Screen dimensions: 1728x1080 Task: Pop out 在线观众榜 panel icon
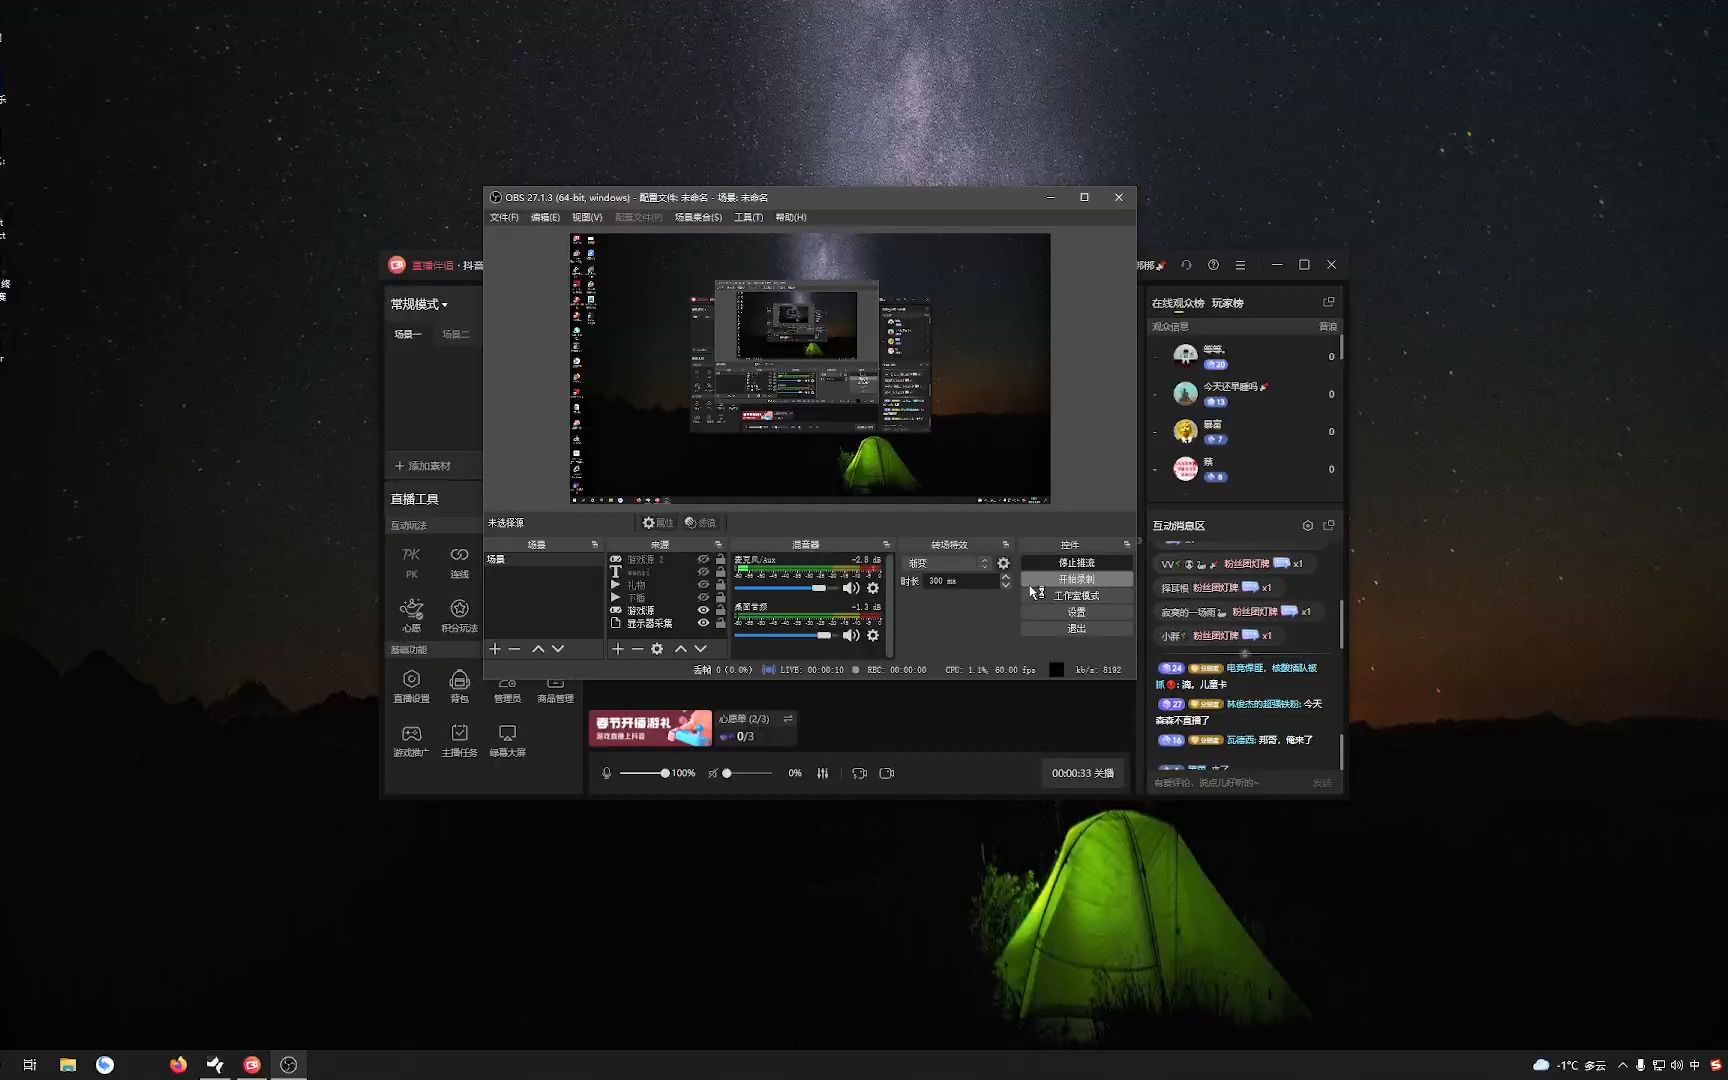[x=1329, y=302]
